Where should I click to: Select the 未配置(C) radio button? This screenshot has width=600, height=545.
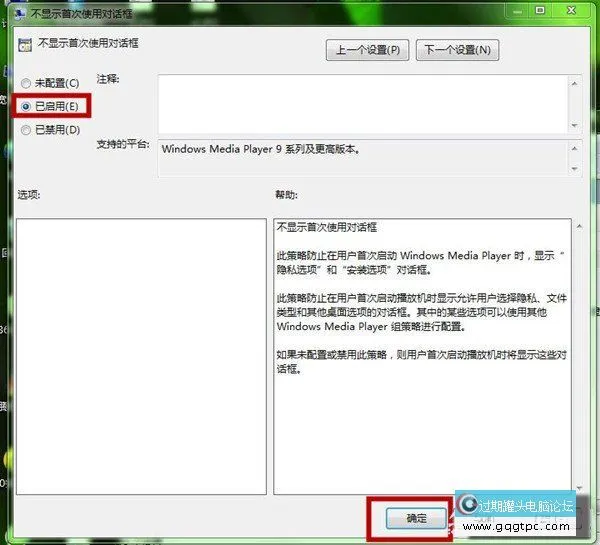tap(26, 82)
